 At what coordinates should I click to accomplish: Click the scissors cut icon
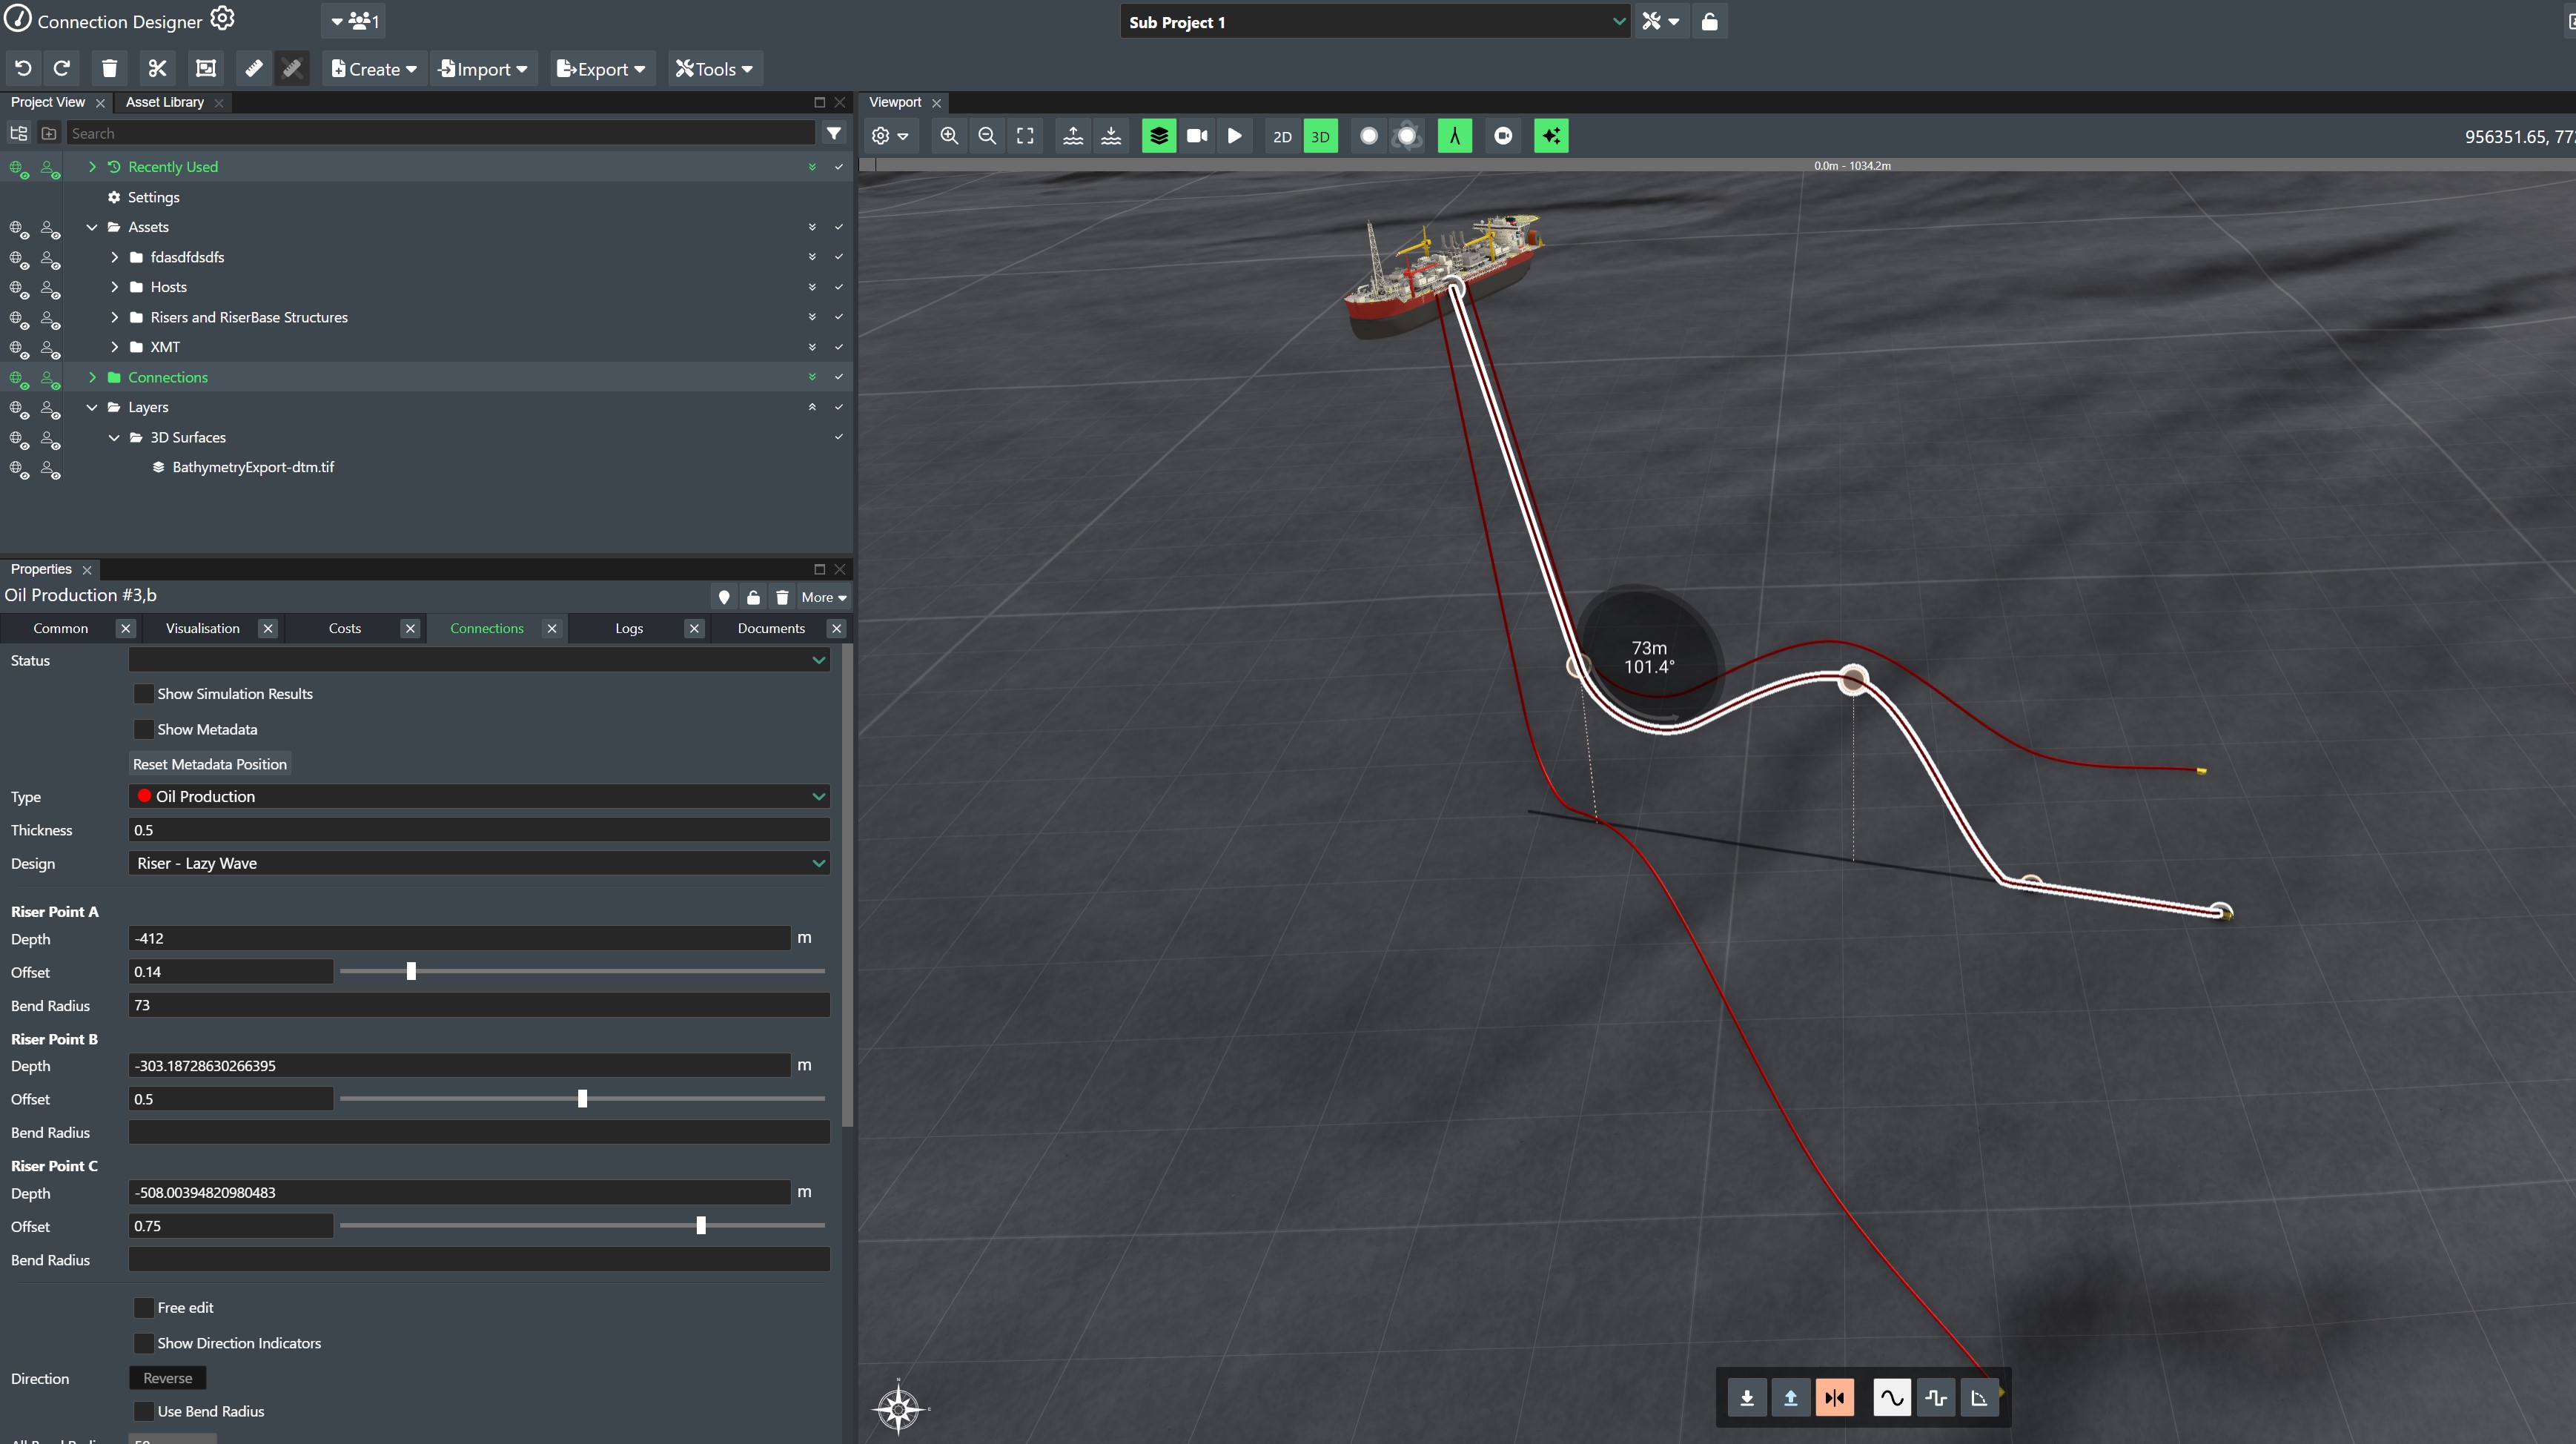coord(157,69)
